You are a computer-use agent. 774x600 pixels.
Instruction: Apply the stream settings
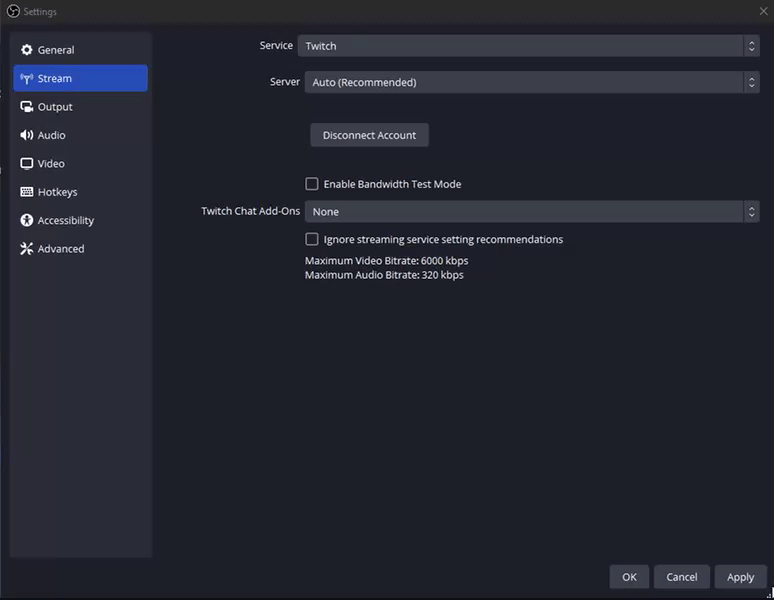(x=740, y=577)
